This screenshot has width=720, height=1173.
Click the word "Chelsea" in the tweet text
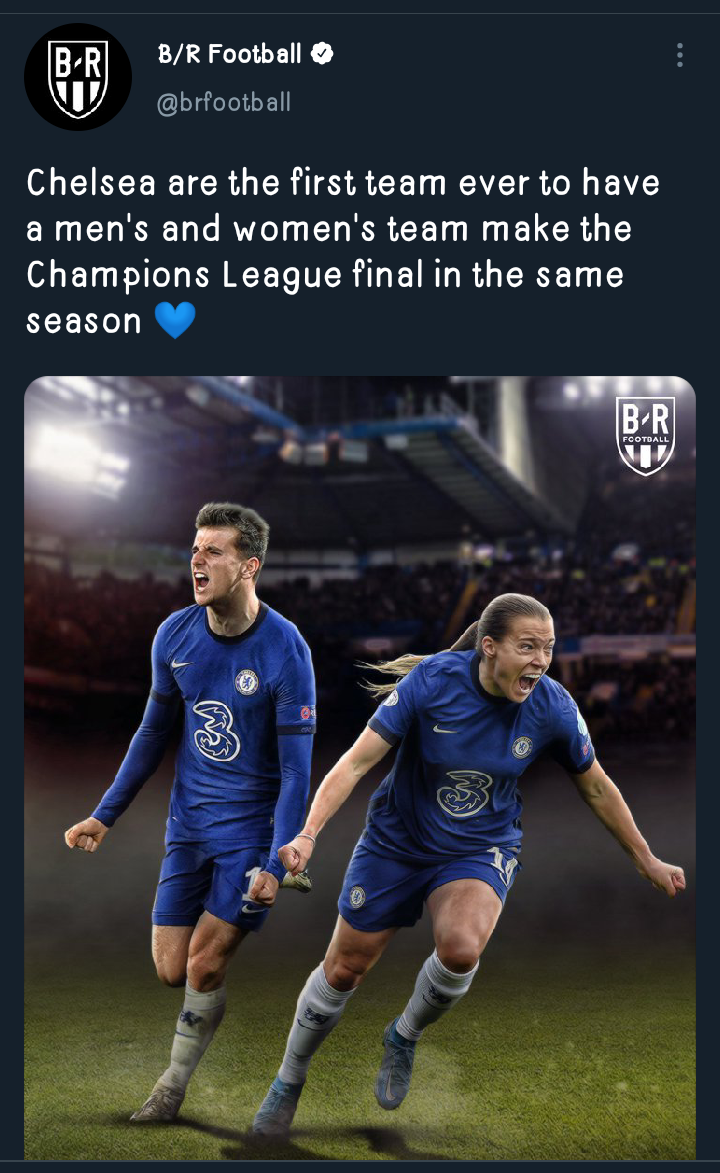[91, 183]
